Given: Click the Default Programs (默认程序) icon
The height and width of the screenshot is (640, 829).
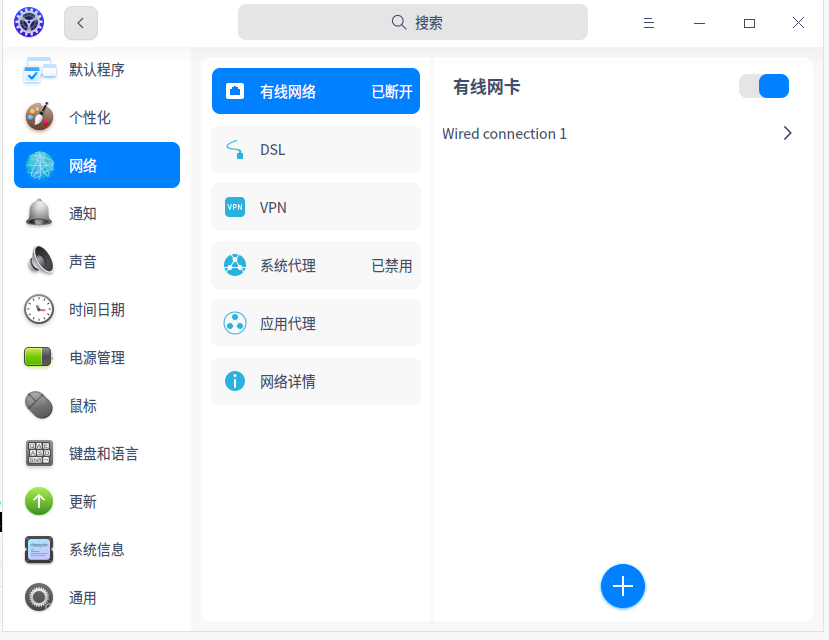Looking at the screenshot, I should (x=39, y=70).
